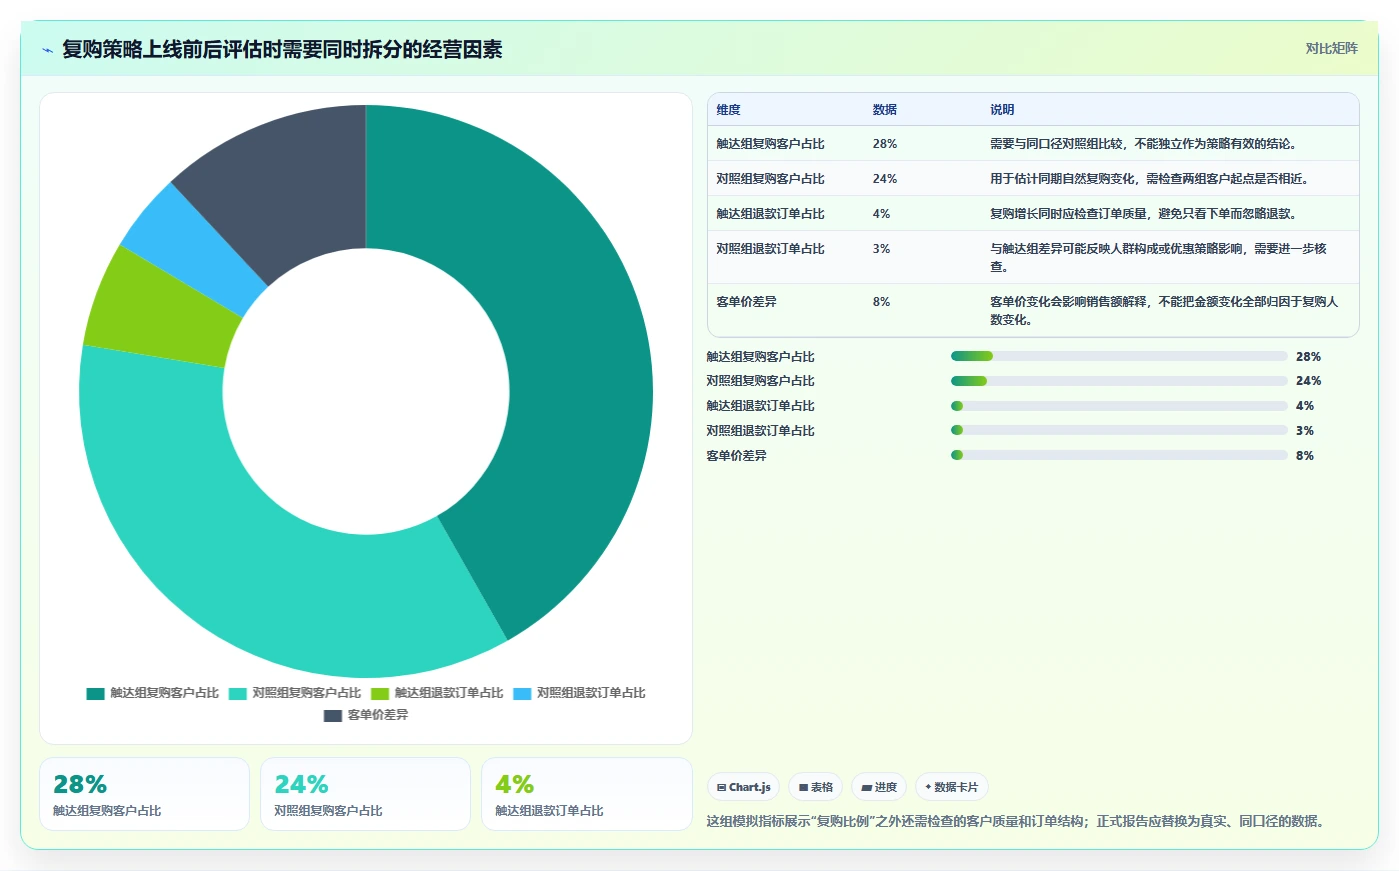Select the 进度 tag chip
Viewport: 1399px width, 871px height.
(x=879, y=787)
